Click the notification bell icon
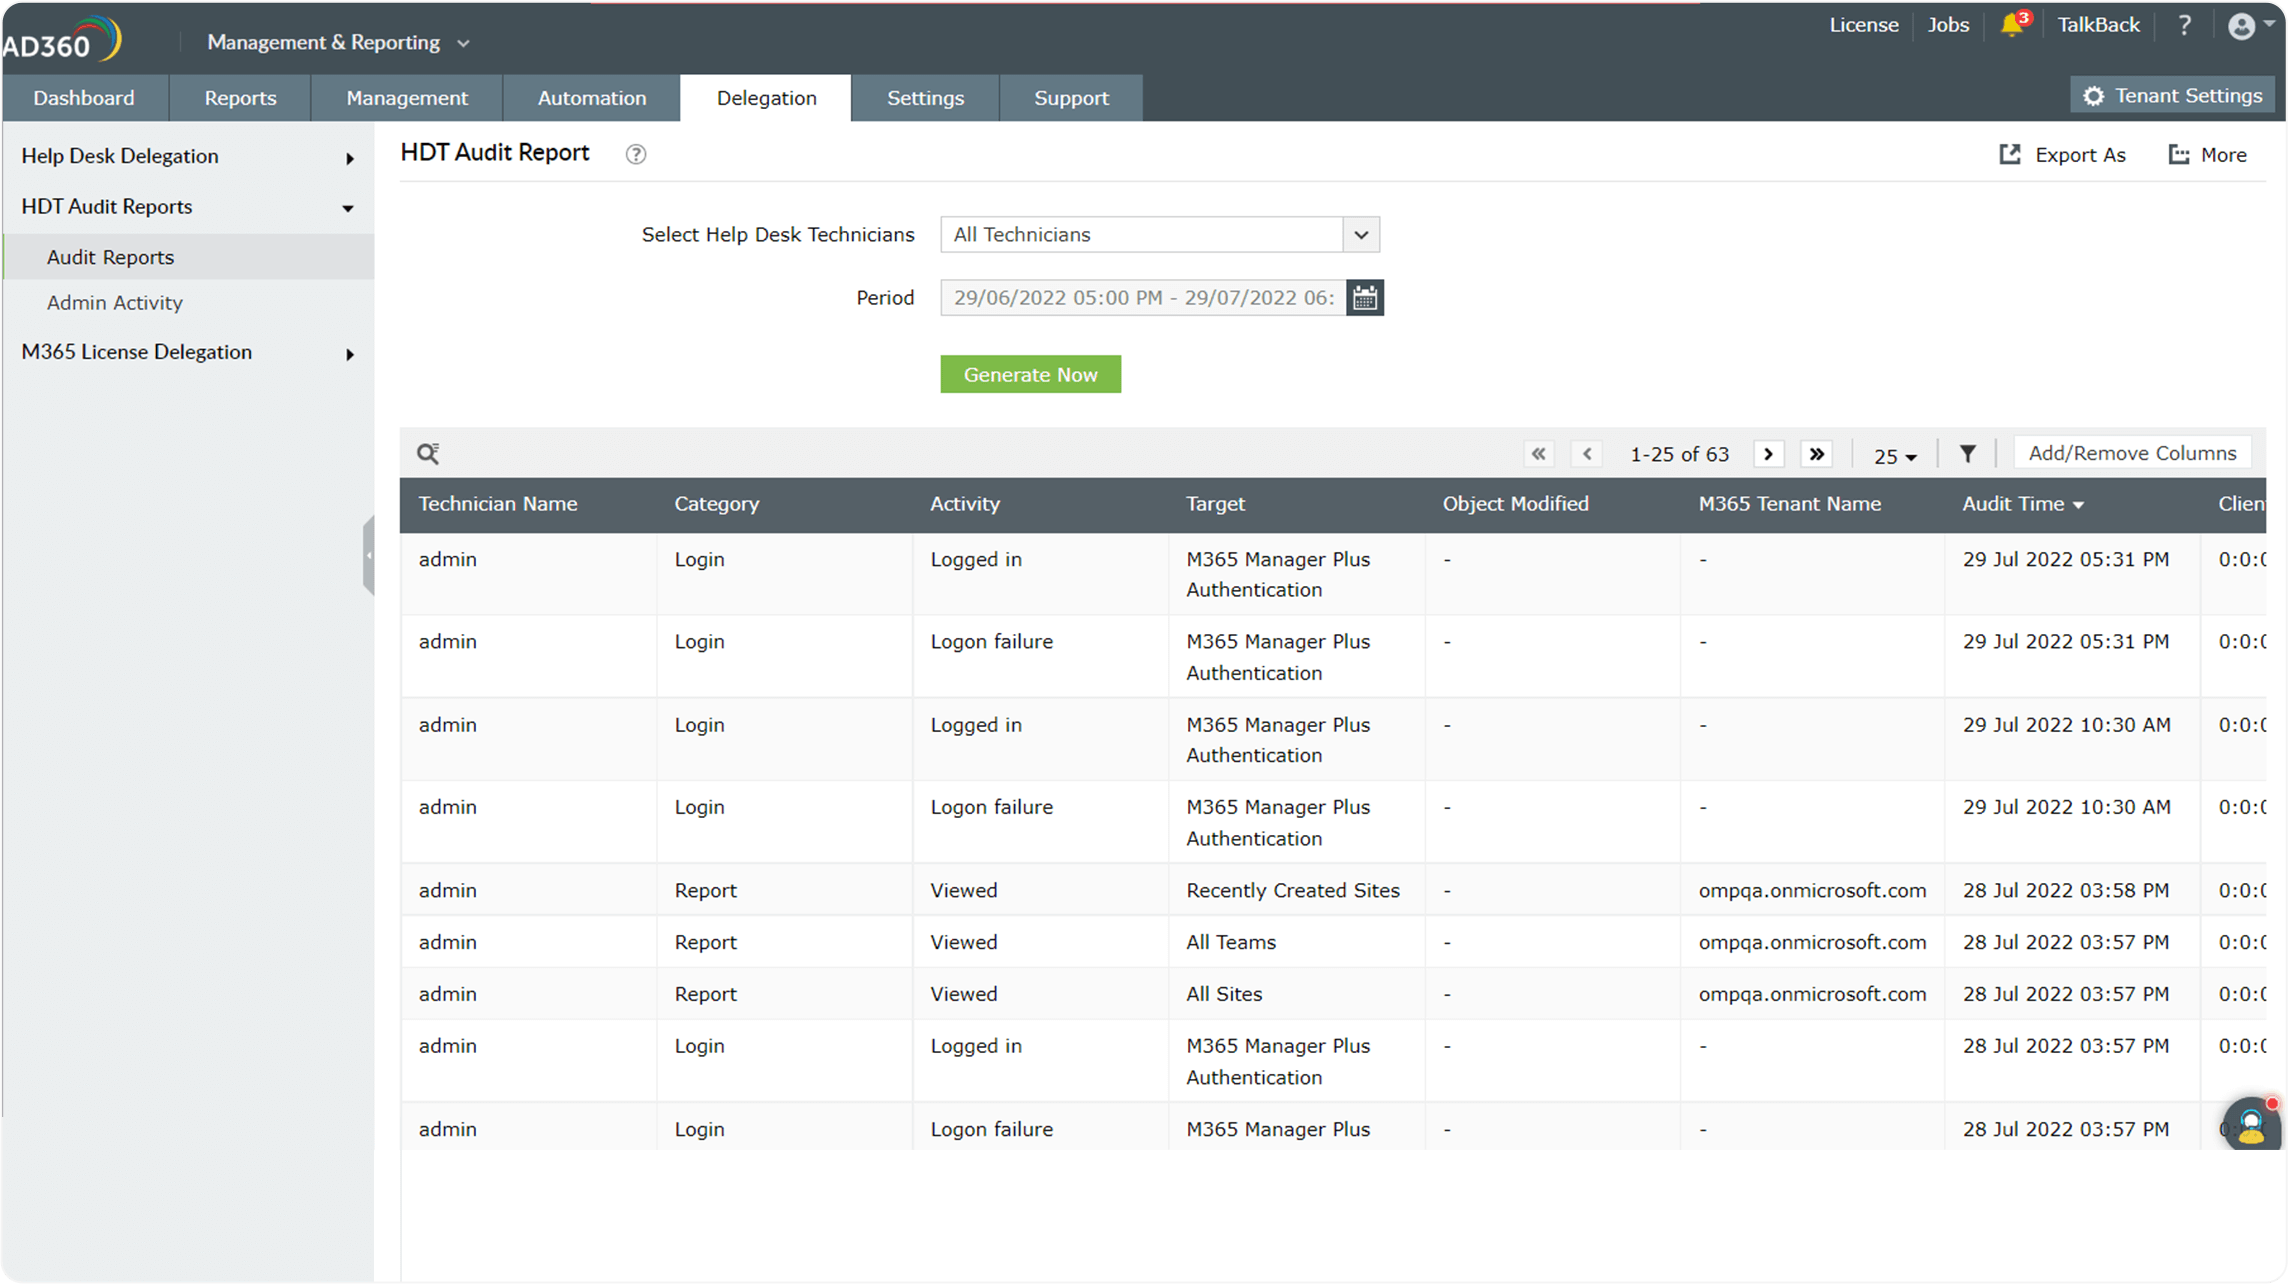Viewport: 2288px width, 1284px height. (2011, 26)
